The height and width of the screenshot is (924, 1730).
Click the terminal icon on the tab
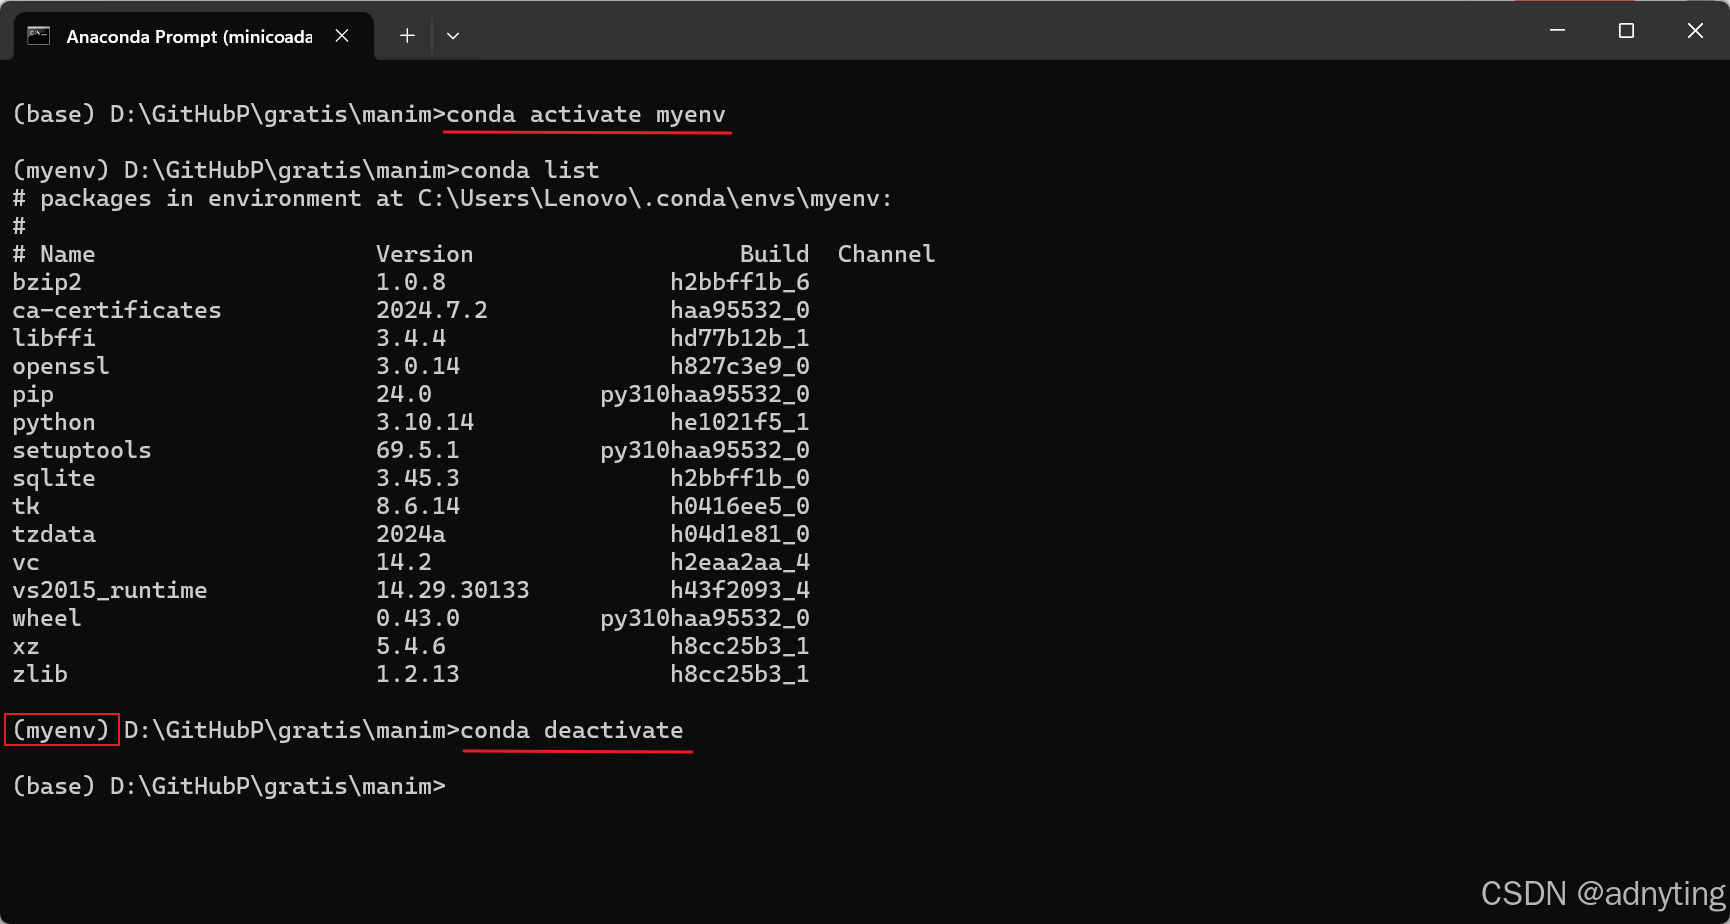(x=39, y=36)
